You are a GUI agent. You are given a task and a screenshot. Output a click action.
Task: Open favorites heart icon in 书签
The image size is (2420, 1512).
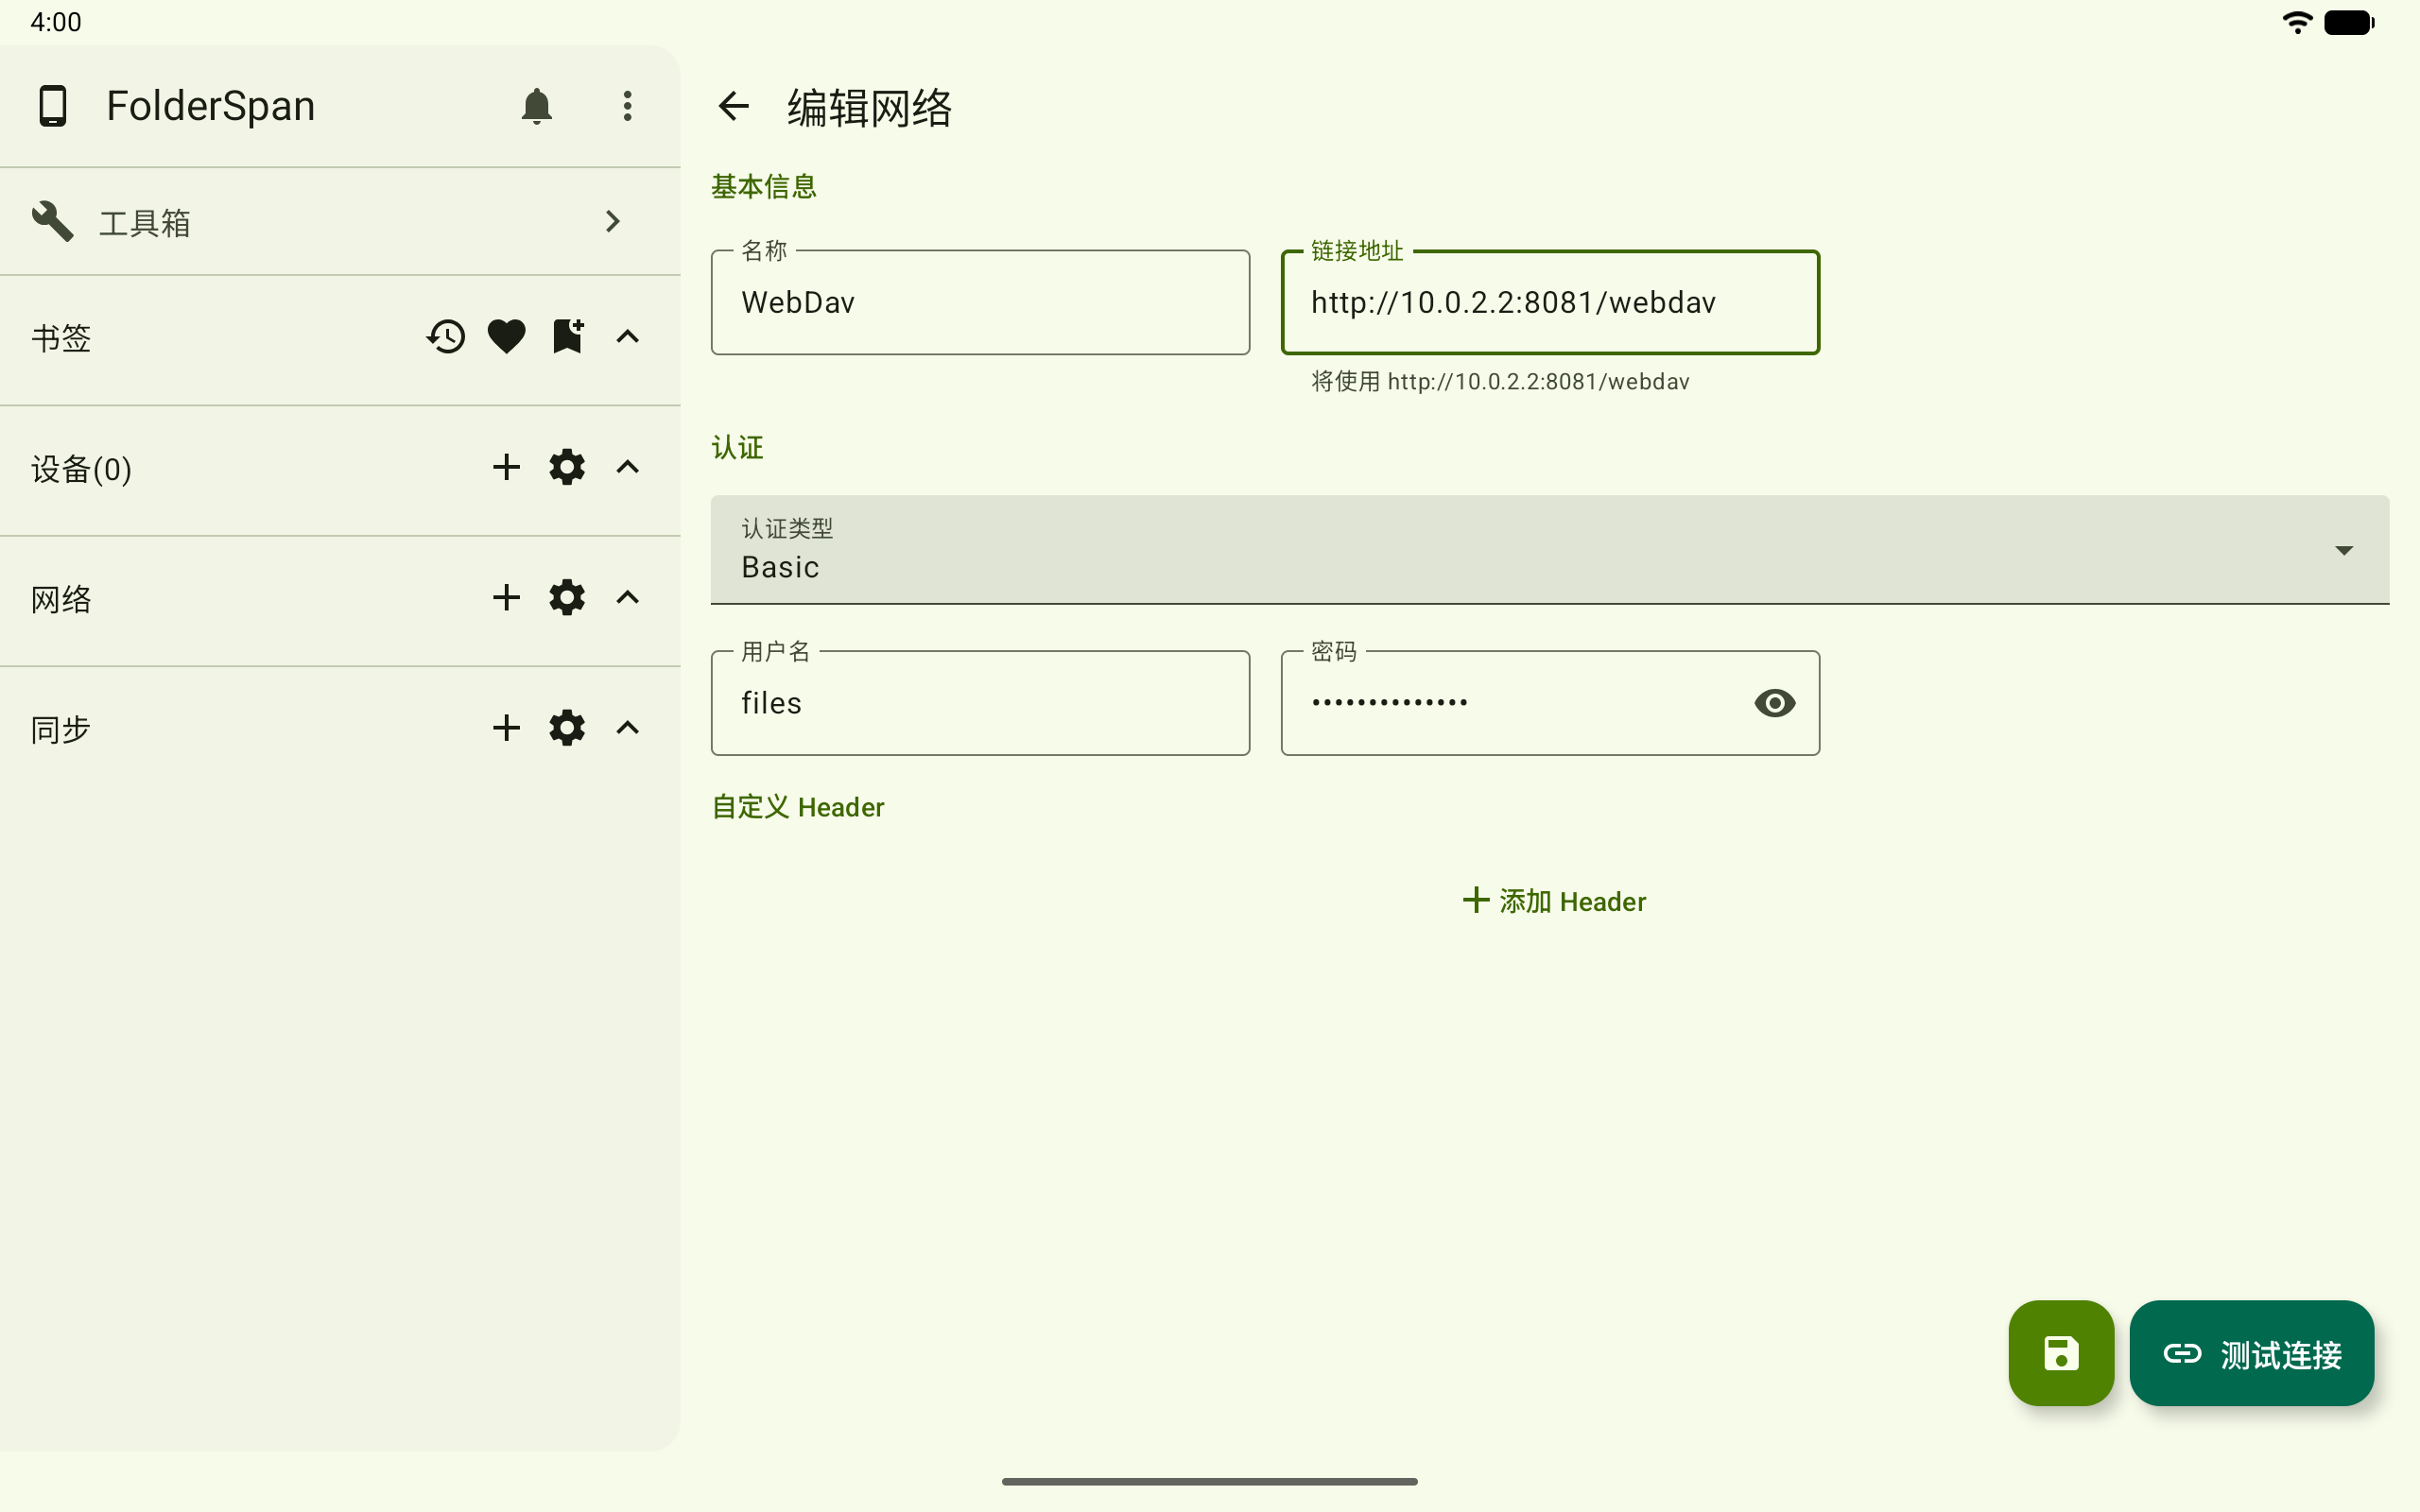coord(507,337)
